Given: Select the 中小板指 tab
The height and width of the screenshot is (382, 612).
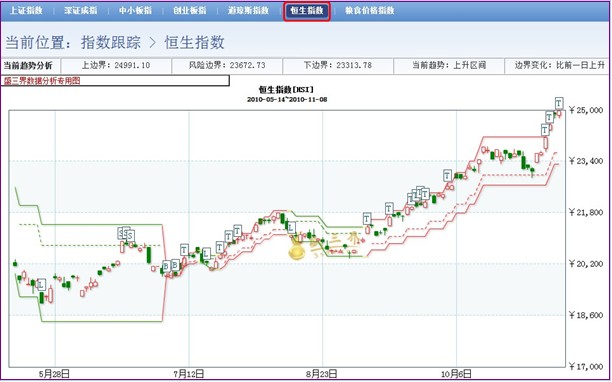Looking at the screenshot, I should coord(135,11).
